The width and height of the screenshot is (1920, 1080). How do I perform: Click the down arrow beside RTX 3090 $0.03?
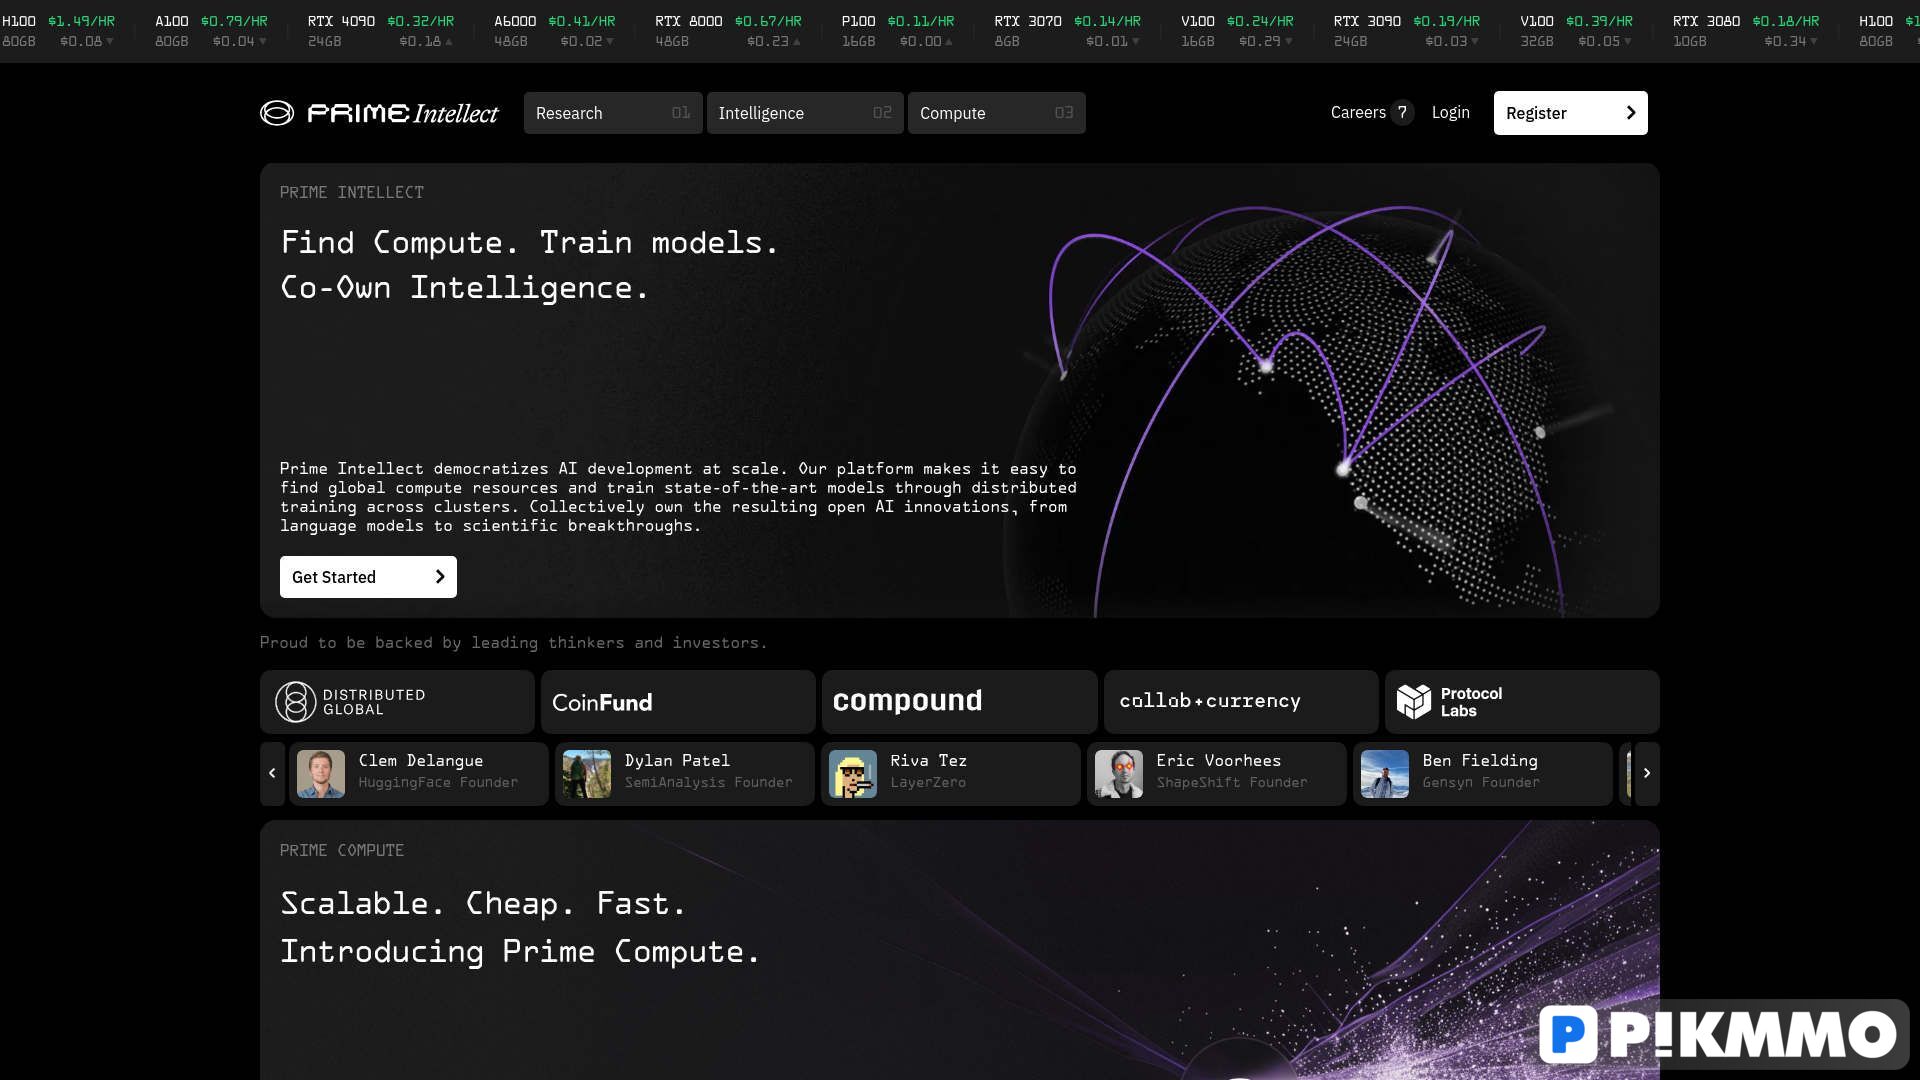(x=1475, y=42)
